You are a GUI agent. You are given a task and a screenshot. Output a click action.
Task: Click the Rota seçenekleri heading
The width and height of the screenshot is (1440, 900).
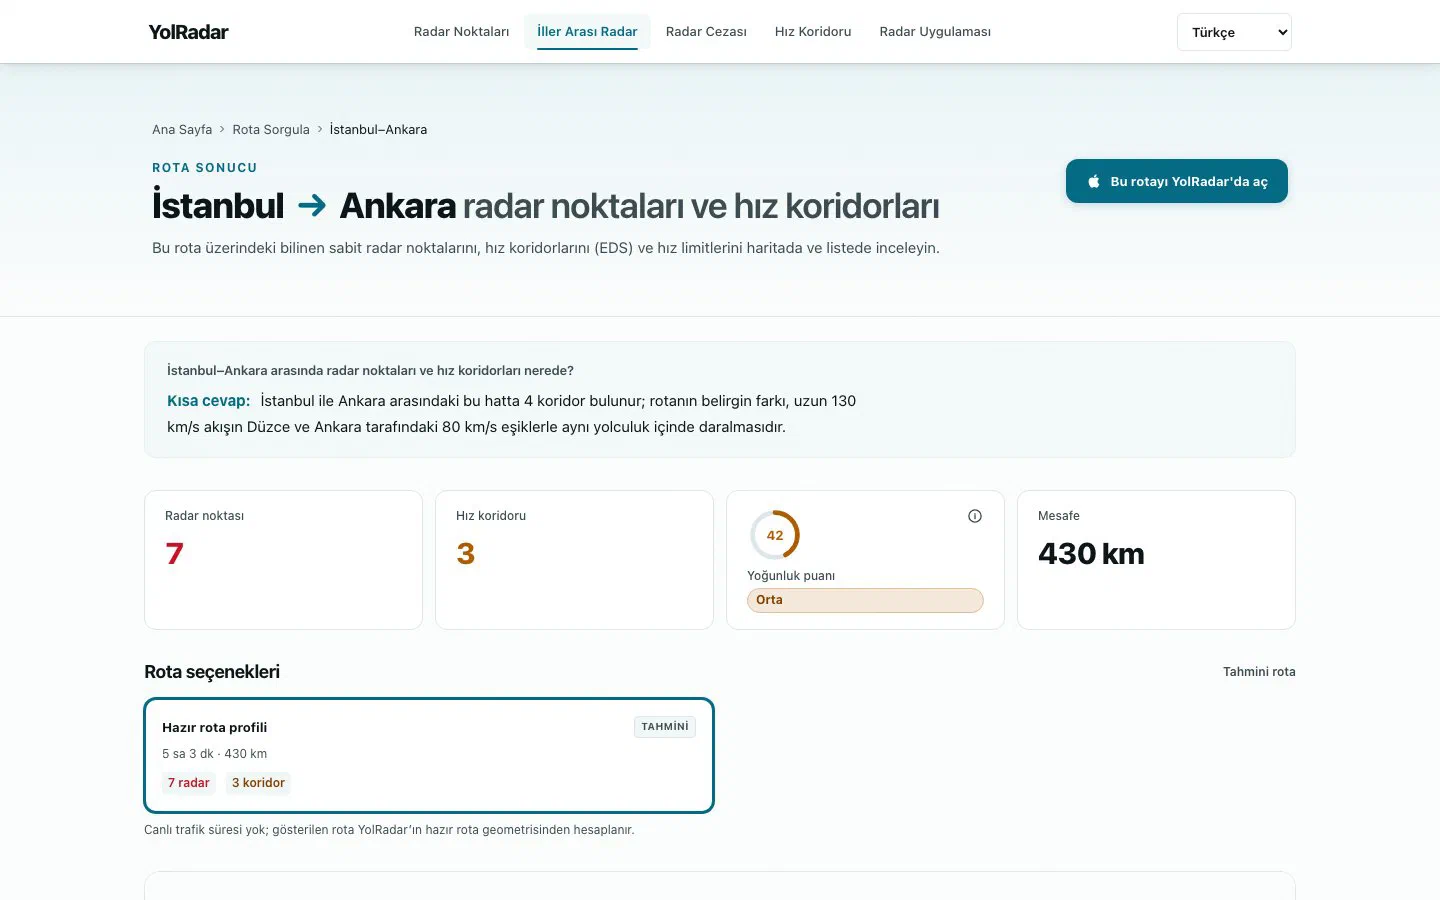point(212,672)
